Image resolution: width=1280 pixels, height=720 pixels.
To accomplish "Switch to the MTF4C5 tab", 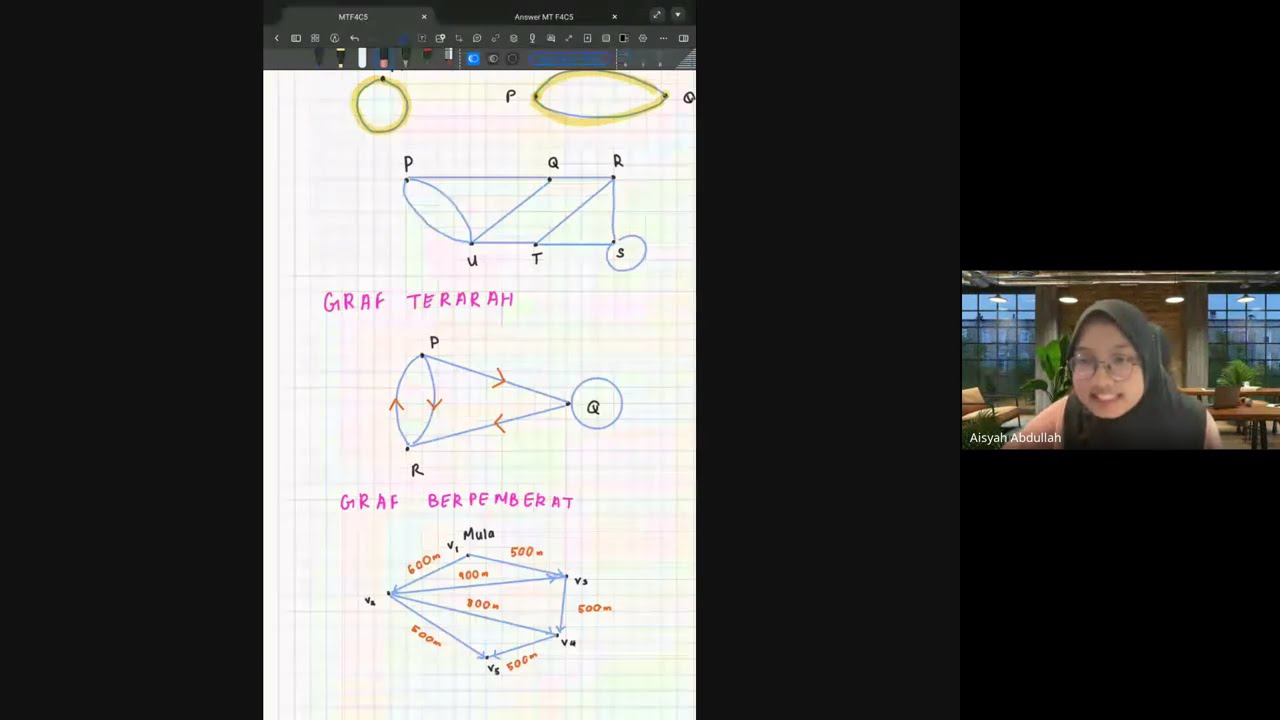I will [353, 17].
